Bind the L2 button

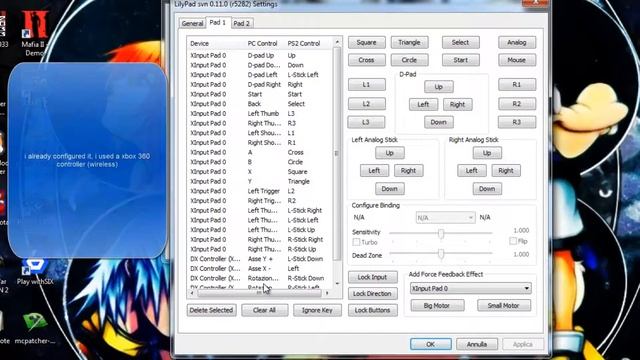coord(367,104)
